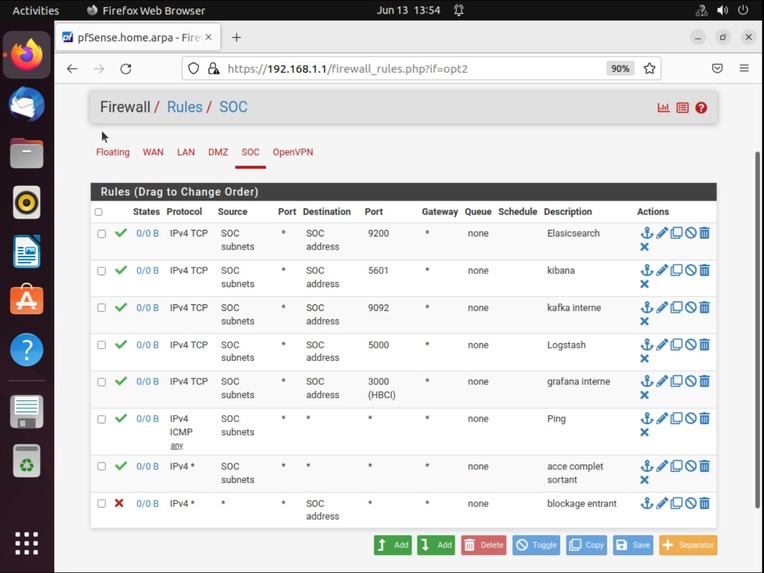Delete the acce complet sortant rule
The image size is (764, 573).
(x=705, y=466)
